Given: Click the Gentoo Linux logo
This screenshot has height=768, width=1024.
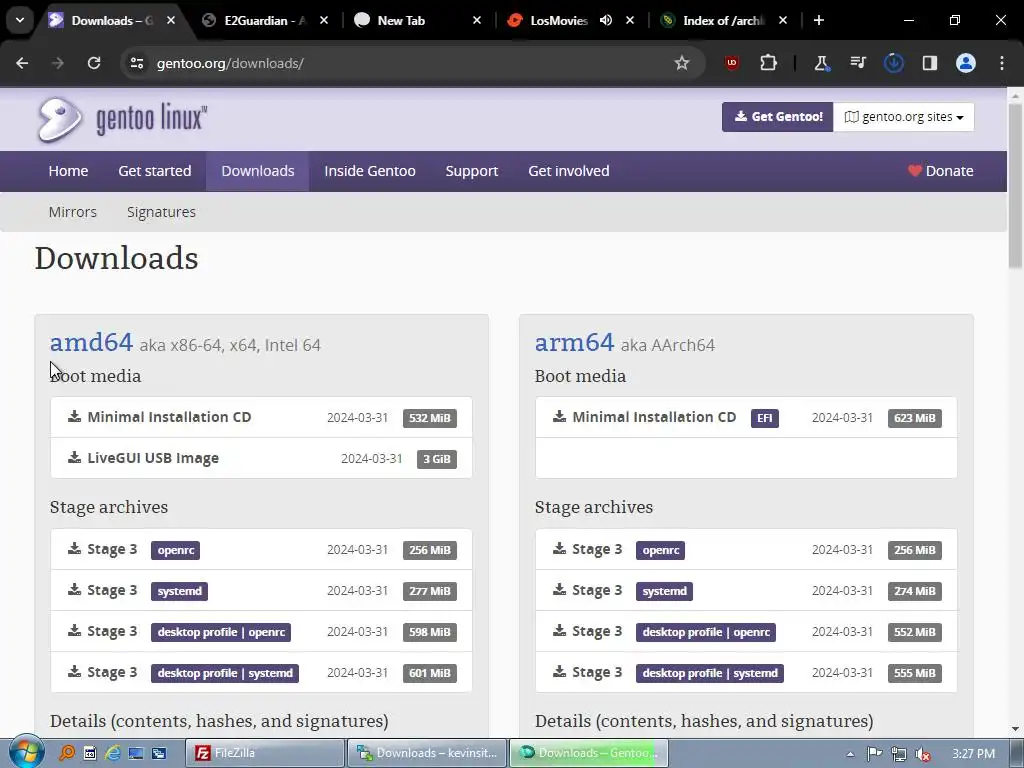Looking at the screenshot, I should pos(122,120).
